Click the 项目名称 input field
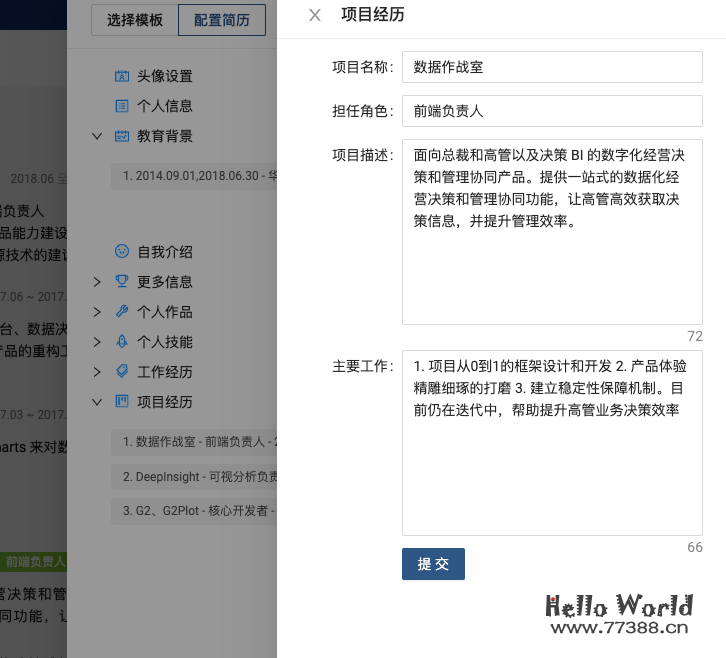 pyautogui.click(x=552, y=67)
